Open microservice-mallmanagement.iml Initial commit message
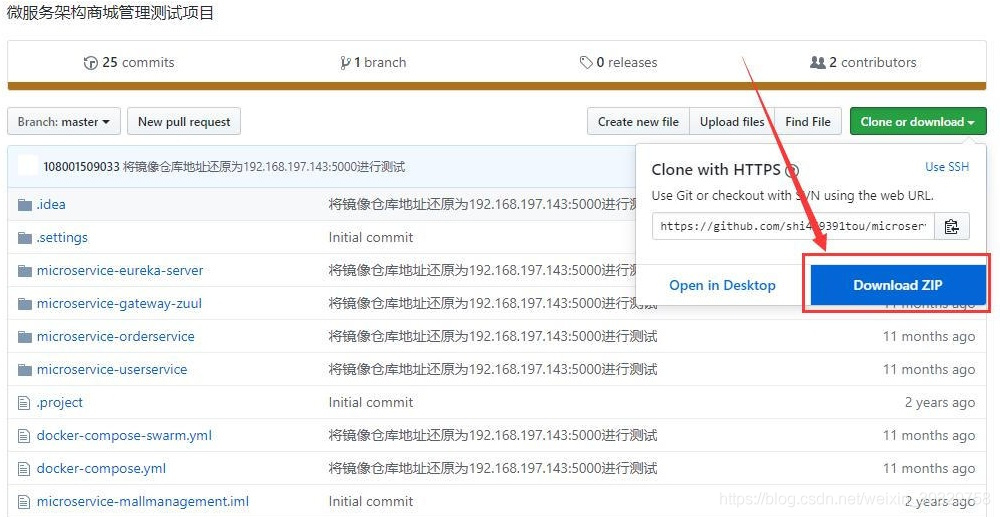1000x517 pixels. tap(371, 502)
